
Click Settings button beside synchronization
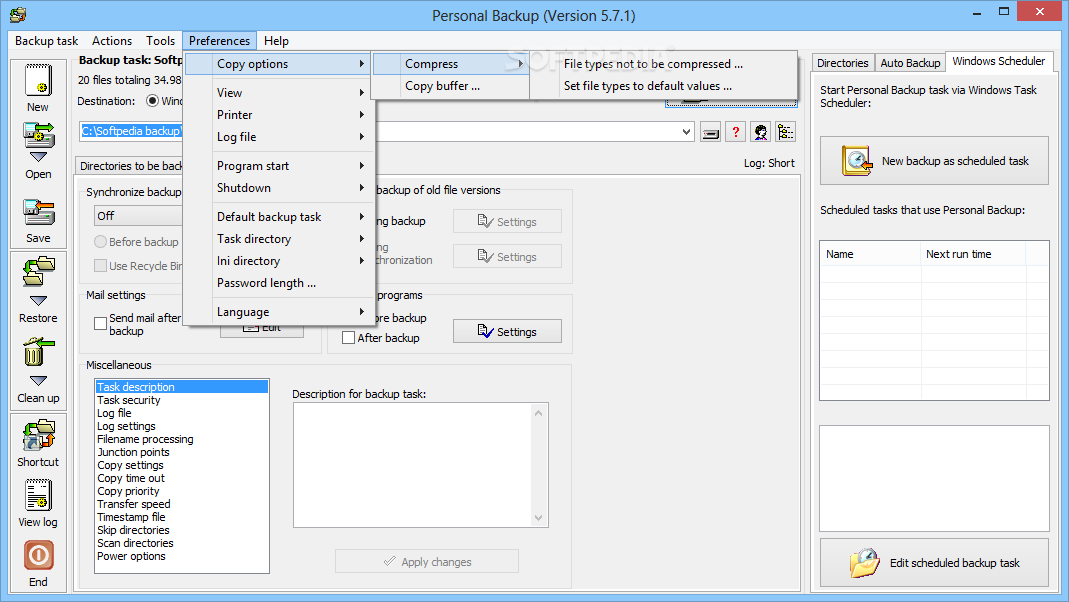pyautogui.click(x=507, y=256)
